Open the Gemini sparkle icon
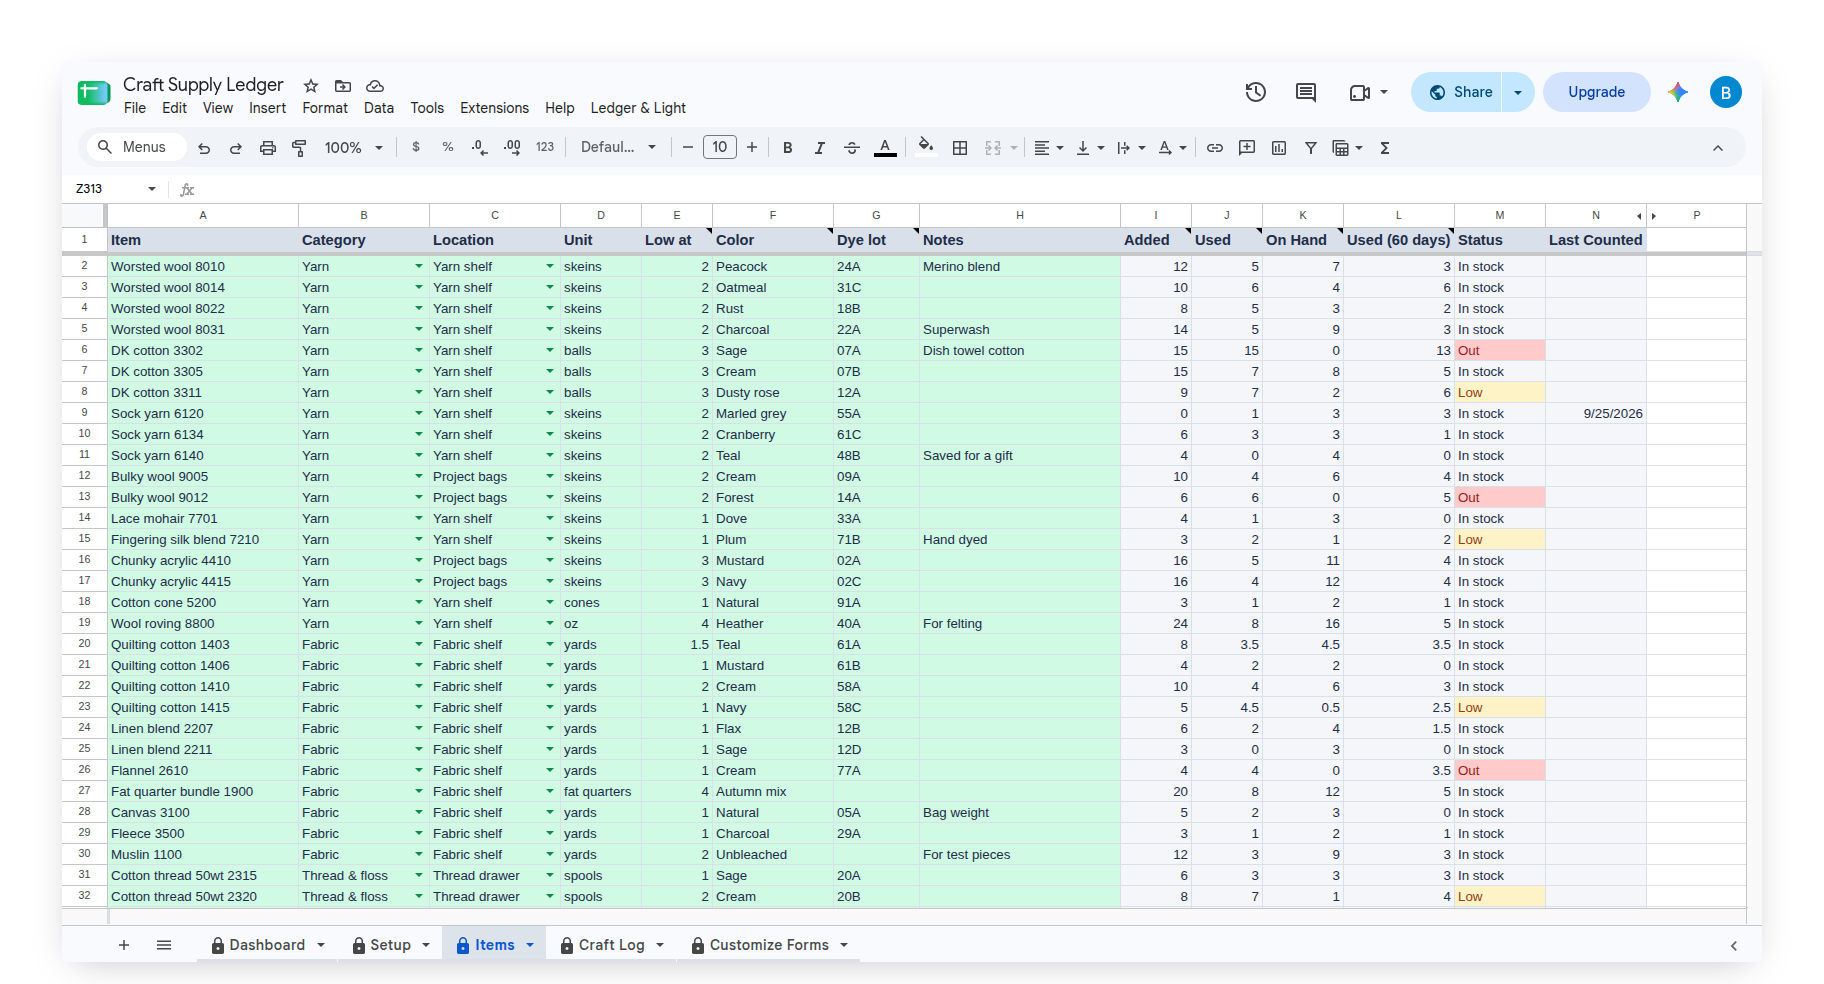This screenshot has height=984, width=1824. [1678, 92]
